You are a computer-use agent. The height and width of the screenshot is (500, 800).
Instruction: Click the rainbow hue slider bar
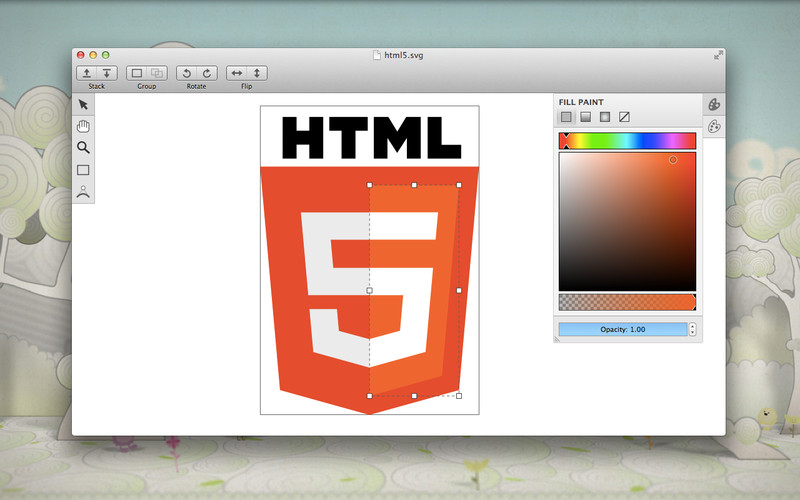click(x=628, y=141)
